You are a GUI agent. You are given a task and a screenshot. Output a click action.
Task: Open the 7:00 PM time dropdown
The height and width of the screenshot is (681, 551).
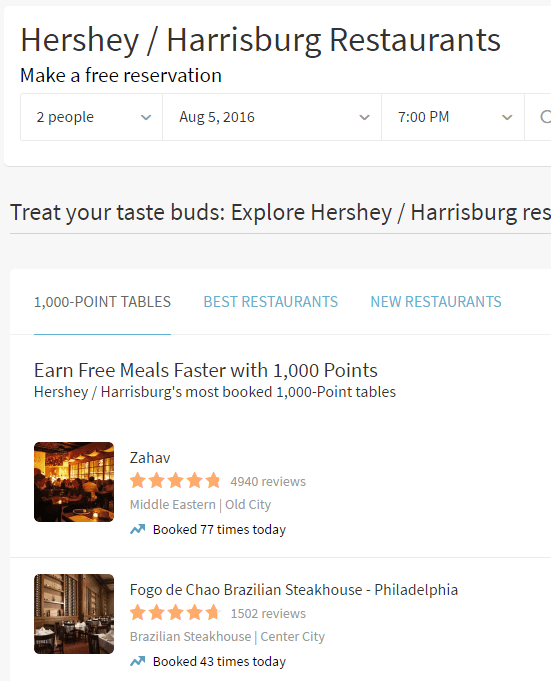click(x=453, y=117)
